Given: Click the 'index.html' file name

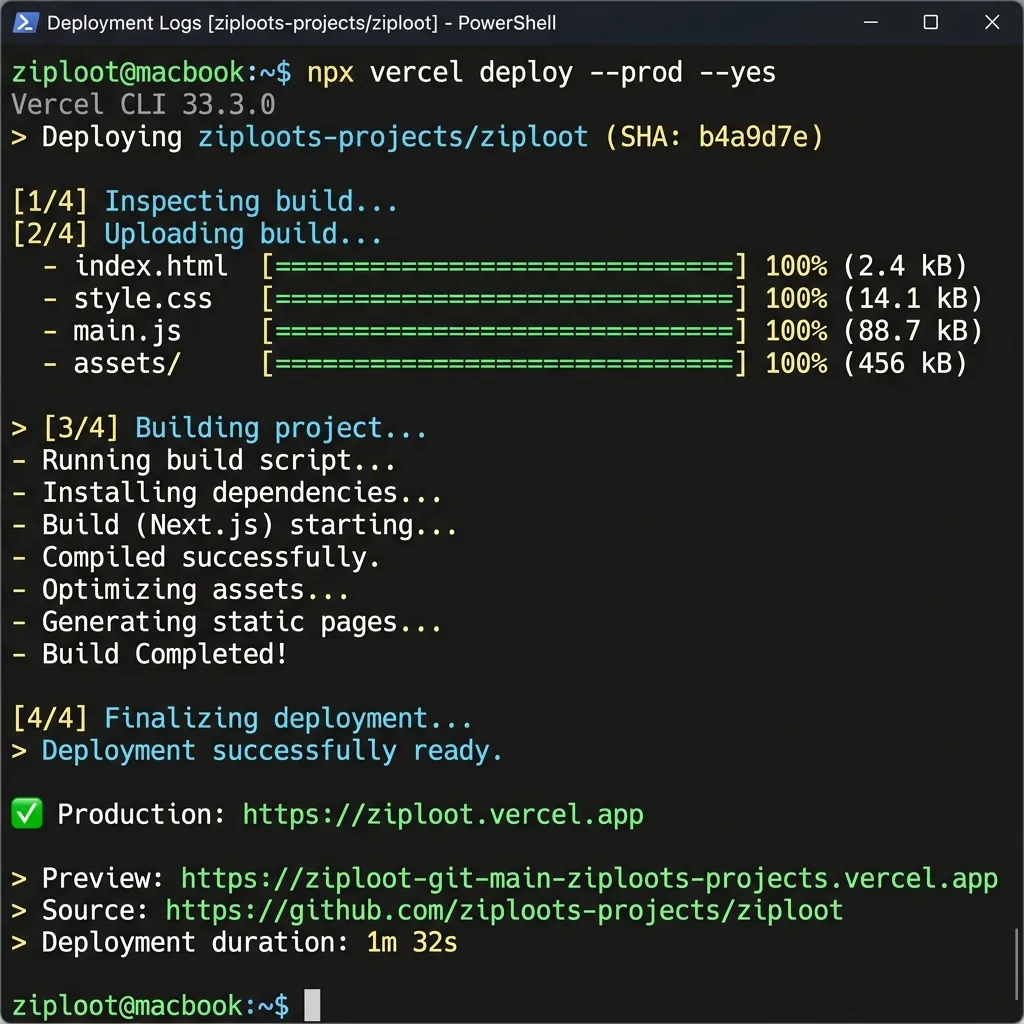Looking at the screenshot, I should tap(151, 266).
